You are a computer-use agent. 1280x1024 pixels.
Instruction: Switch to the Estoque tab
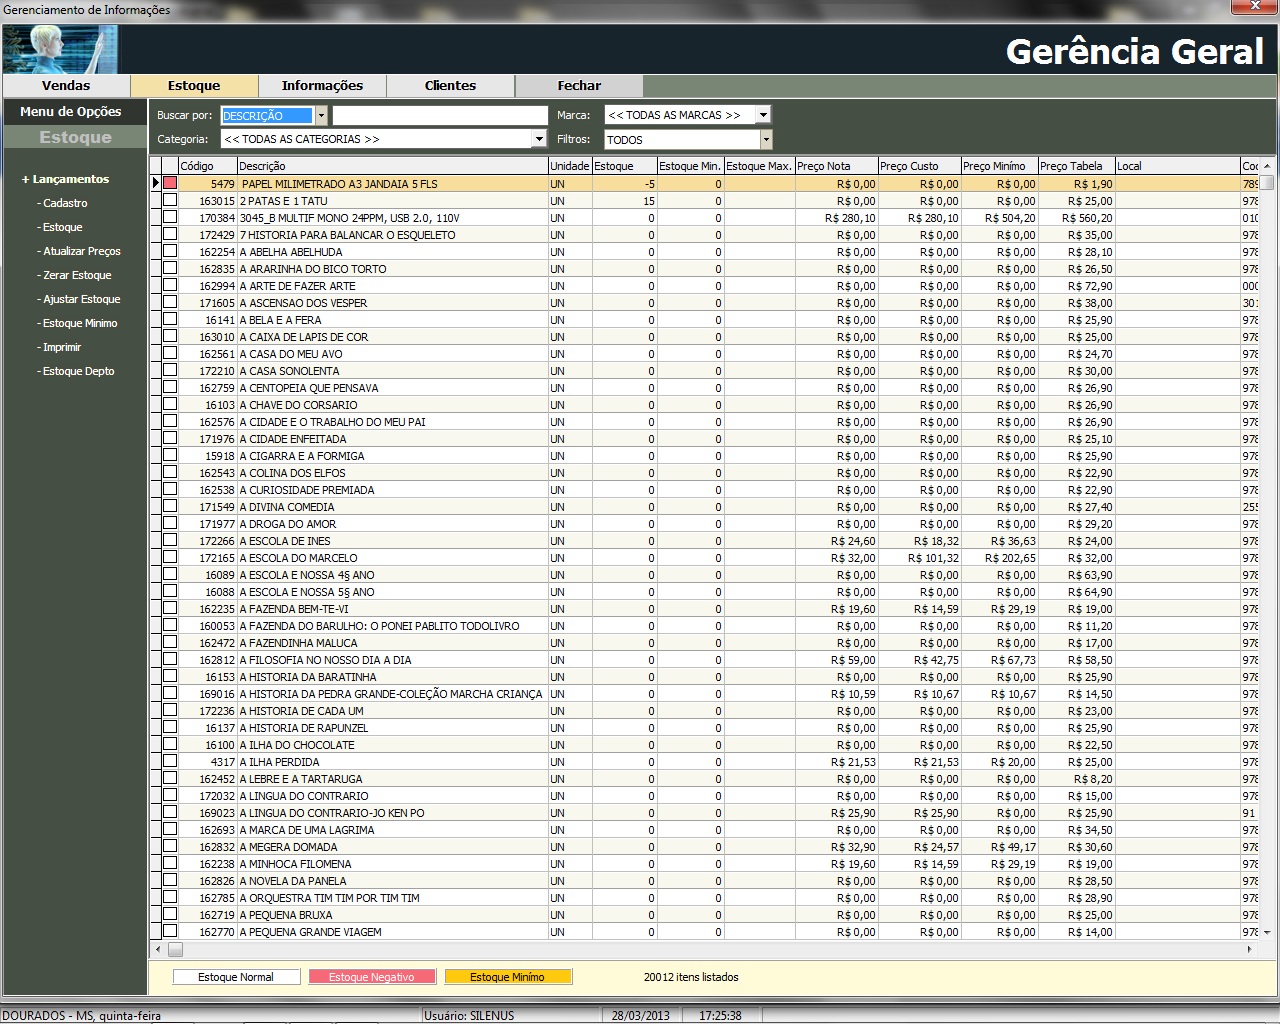tap(194, 86)
